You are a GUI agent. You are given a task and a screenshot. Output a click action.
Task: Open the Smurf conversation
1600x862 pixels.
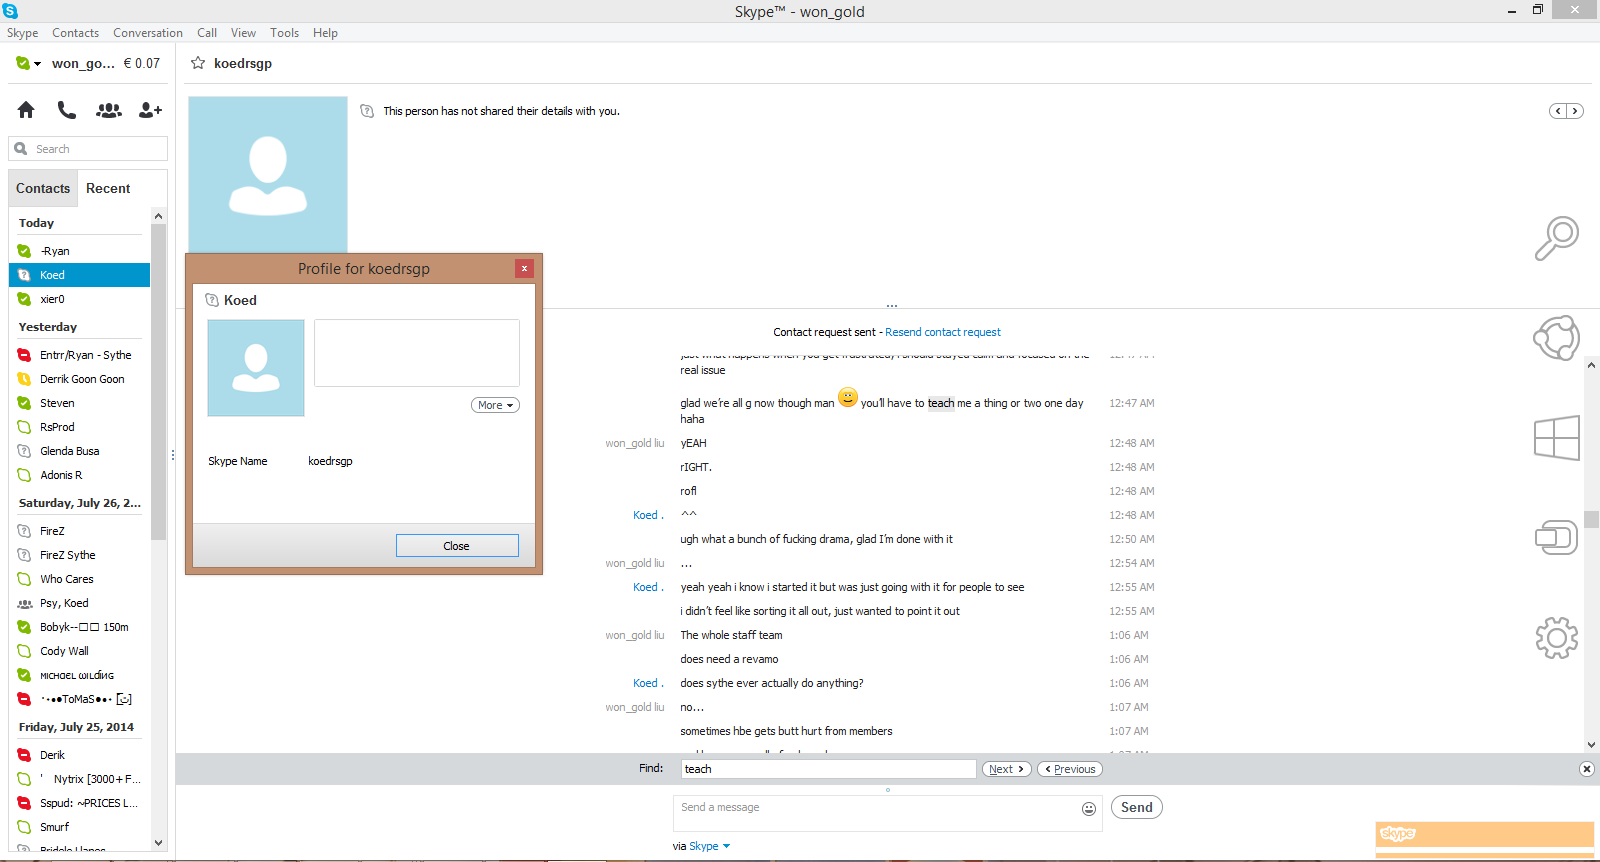pyautogui.click(x=79, y=827)
